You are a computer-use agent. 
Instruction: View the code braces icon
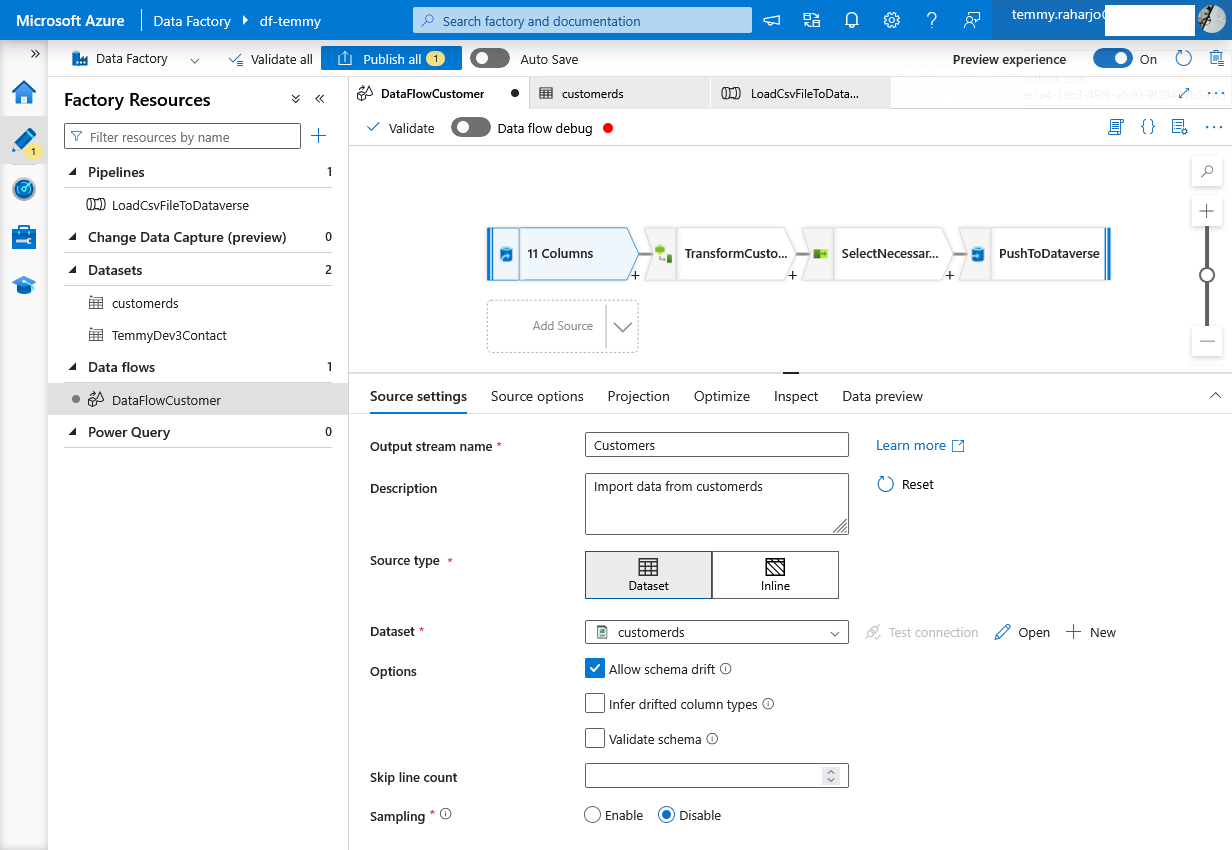1148,127
